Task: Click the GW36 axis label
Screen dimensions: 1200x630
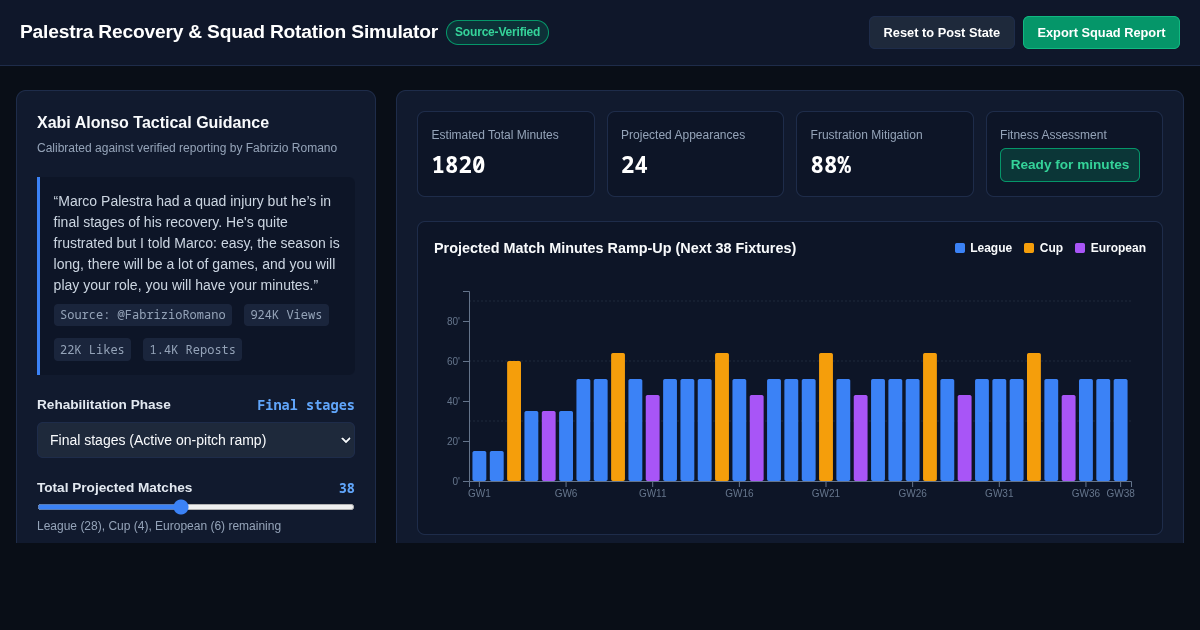Action: tap(1085, 493)
